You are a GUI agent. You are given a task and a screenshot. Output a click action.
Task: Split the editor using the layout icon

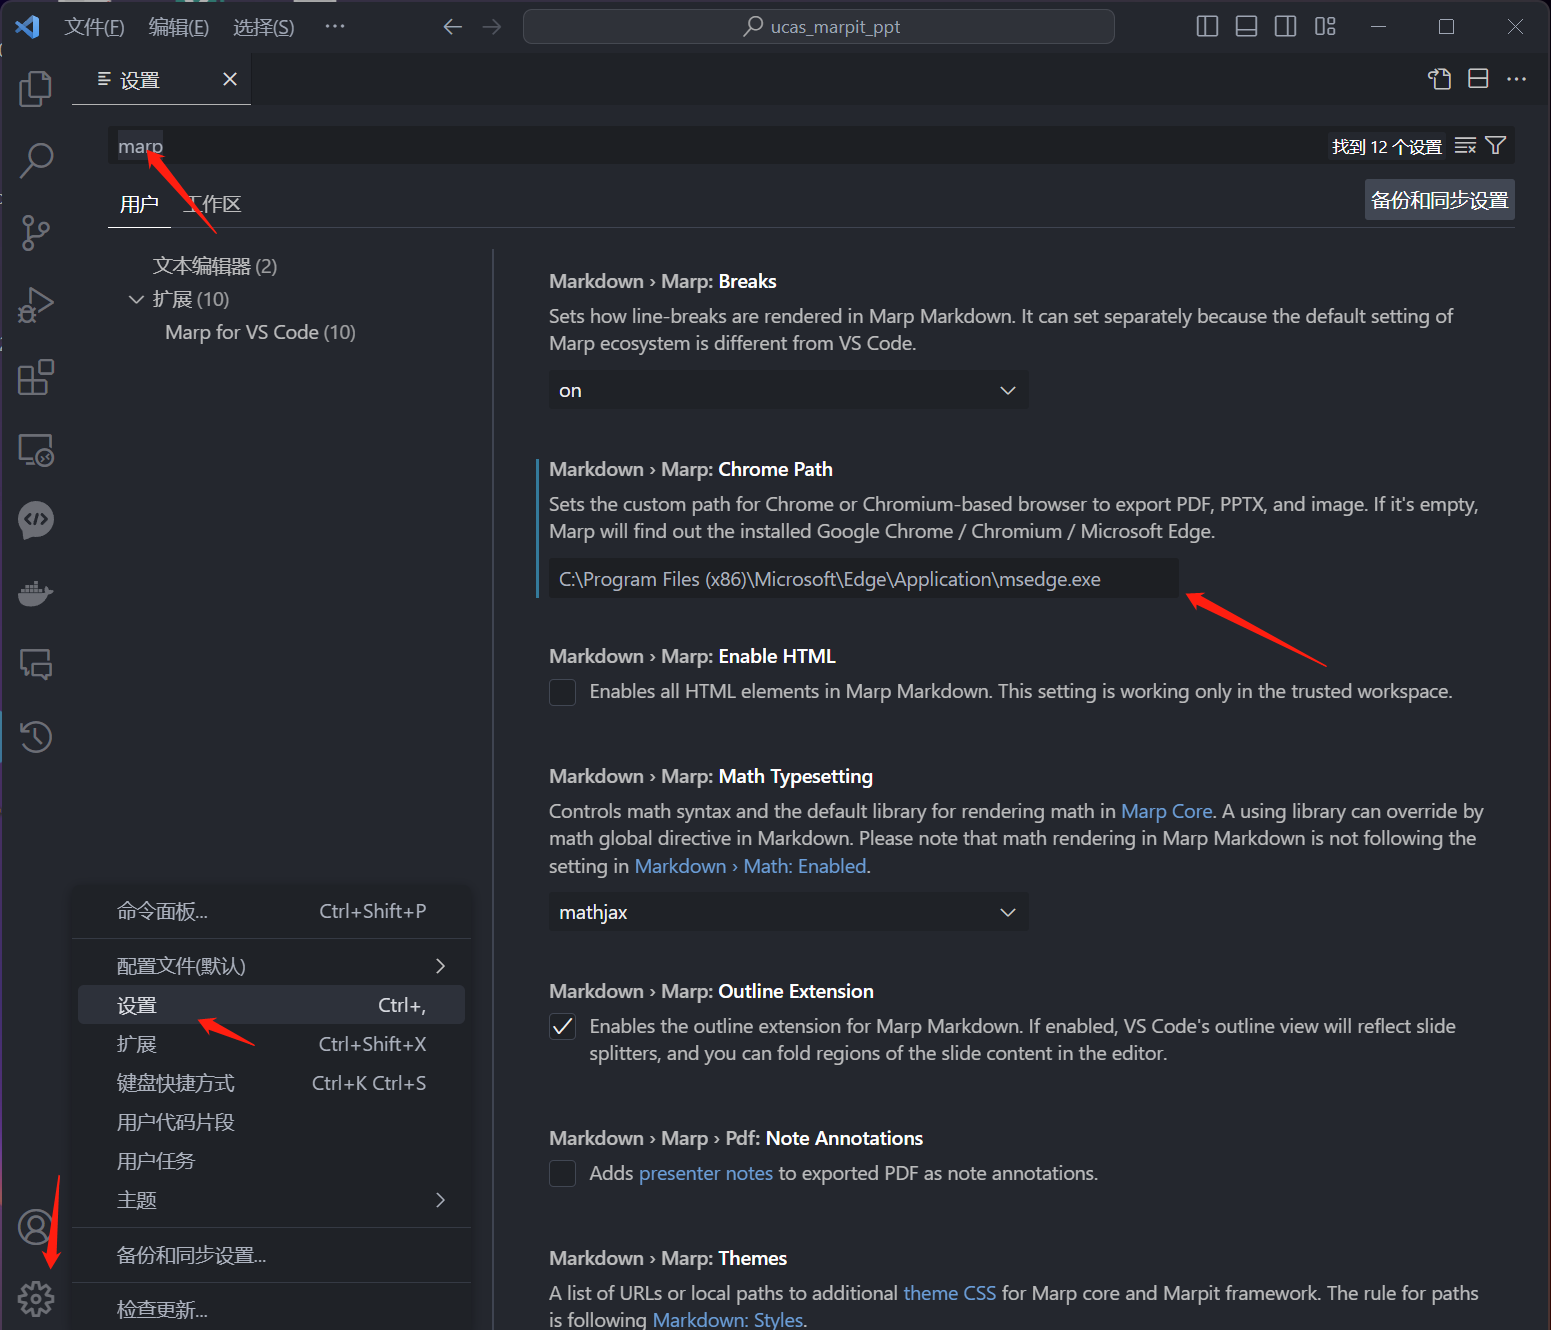coord(1478,79)
